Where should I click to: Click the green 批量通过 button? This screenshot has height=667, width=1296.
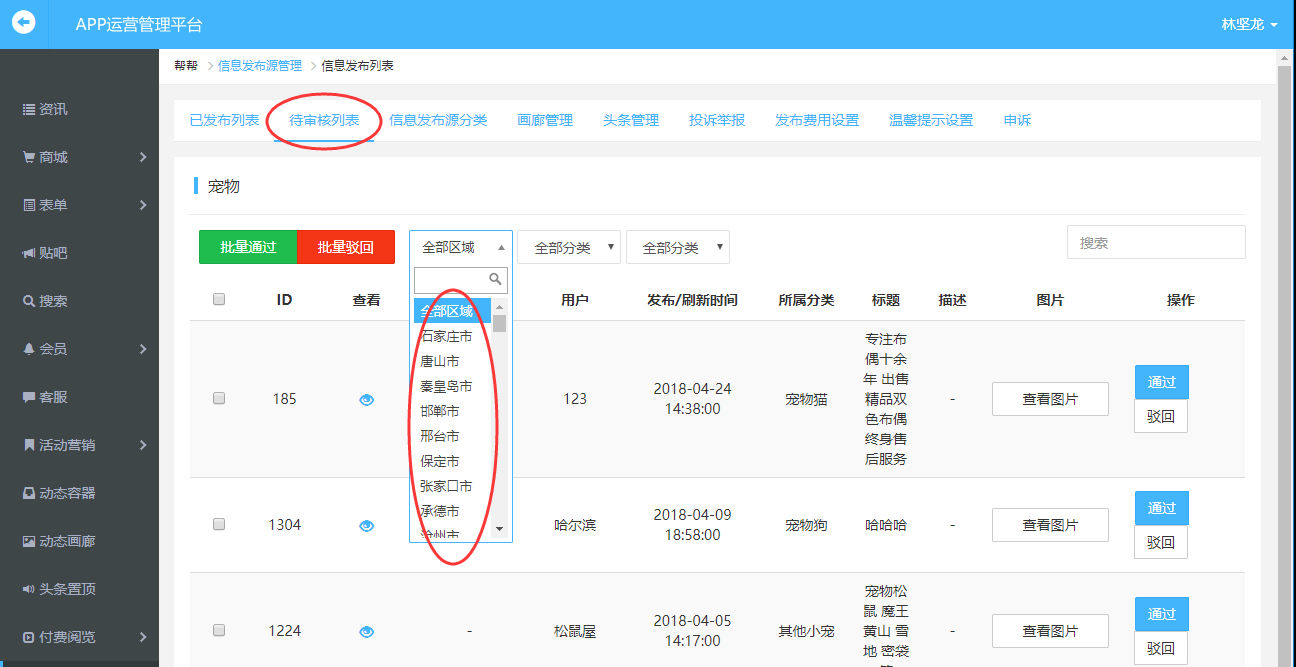[247, 246]
